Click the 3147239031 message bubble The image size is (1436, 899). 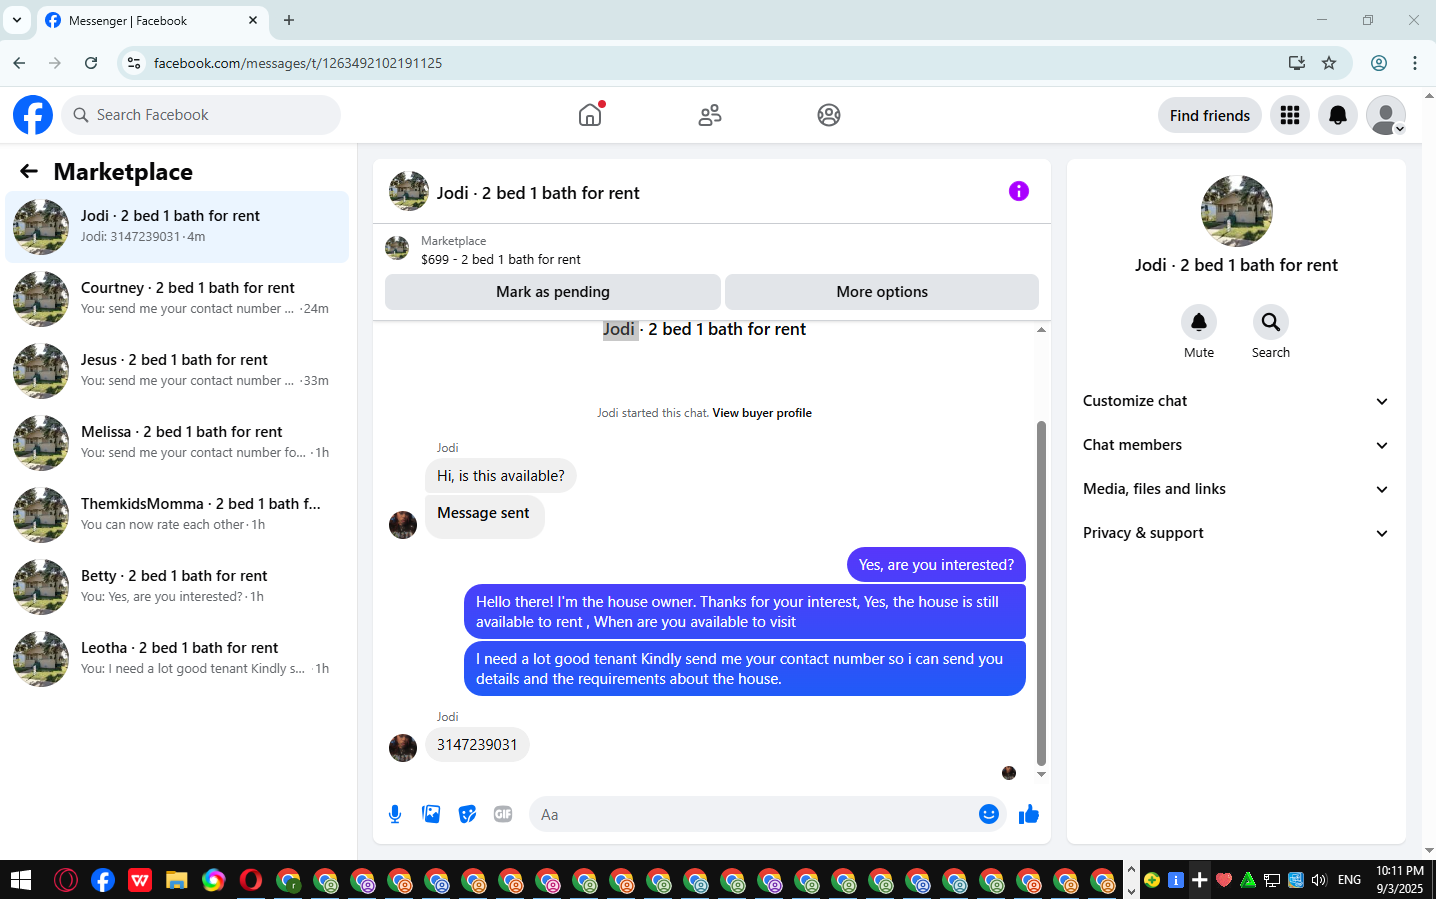(477, 745)
